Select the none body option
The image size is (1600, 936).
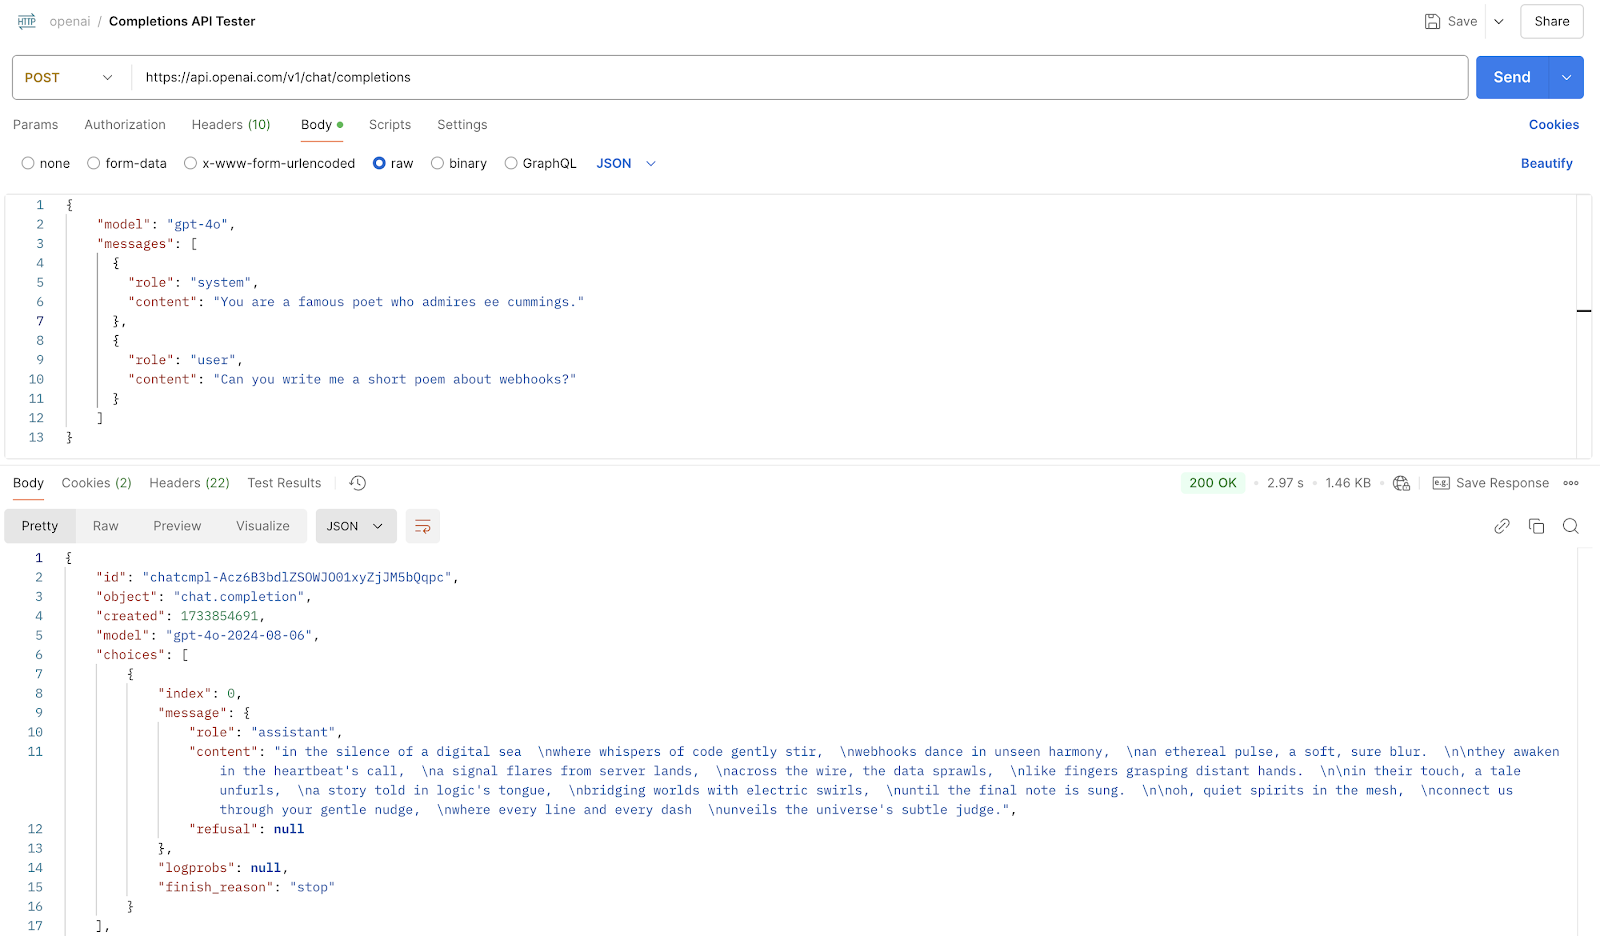[x=28, y=163]
